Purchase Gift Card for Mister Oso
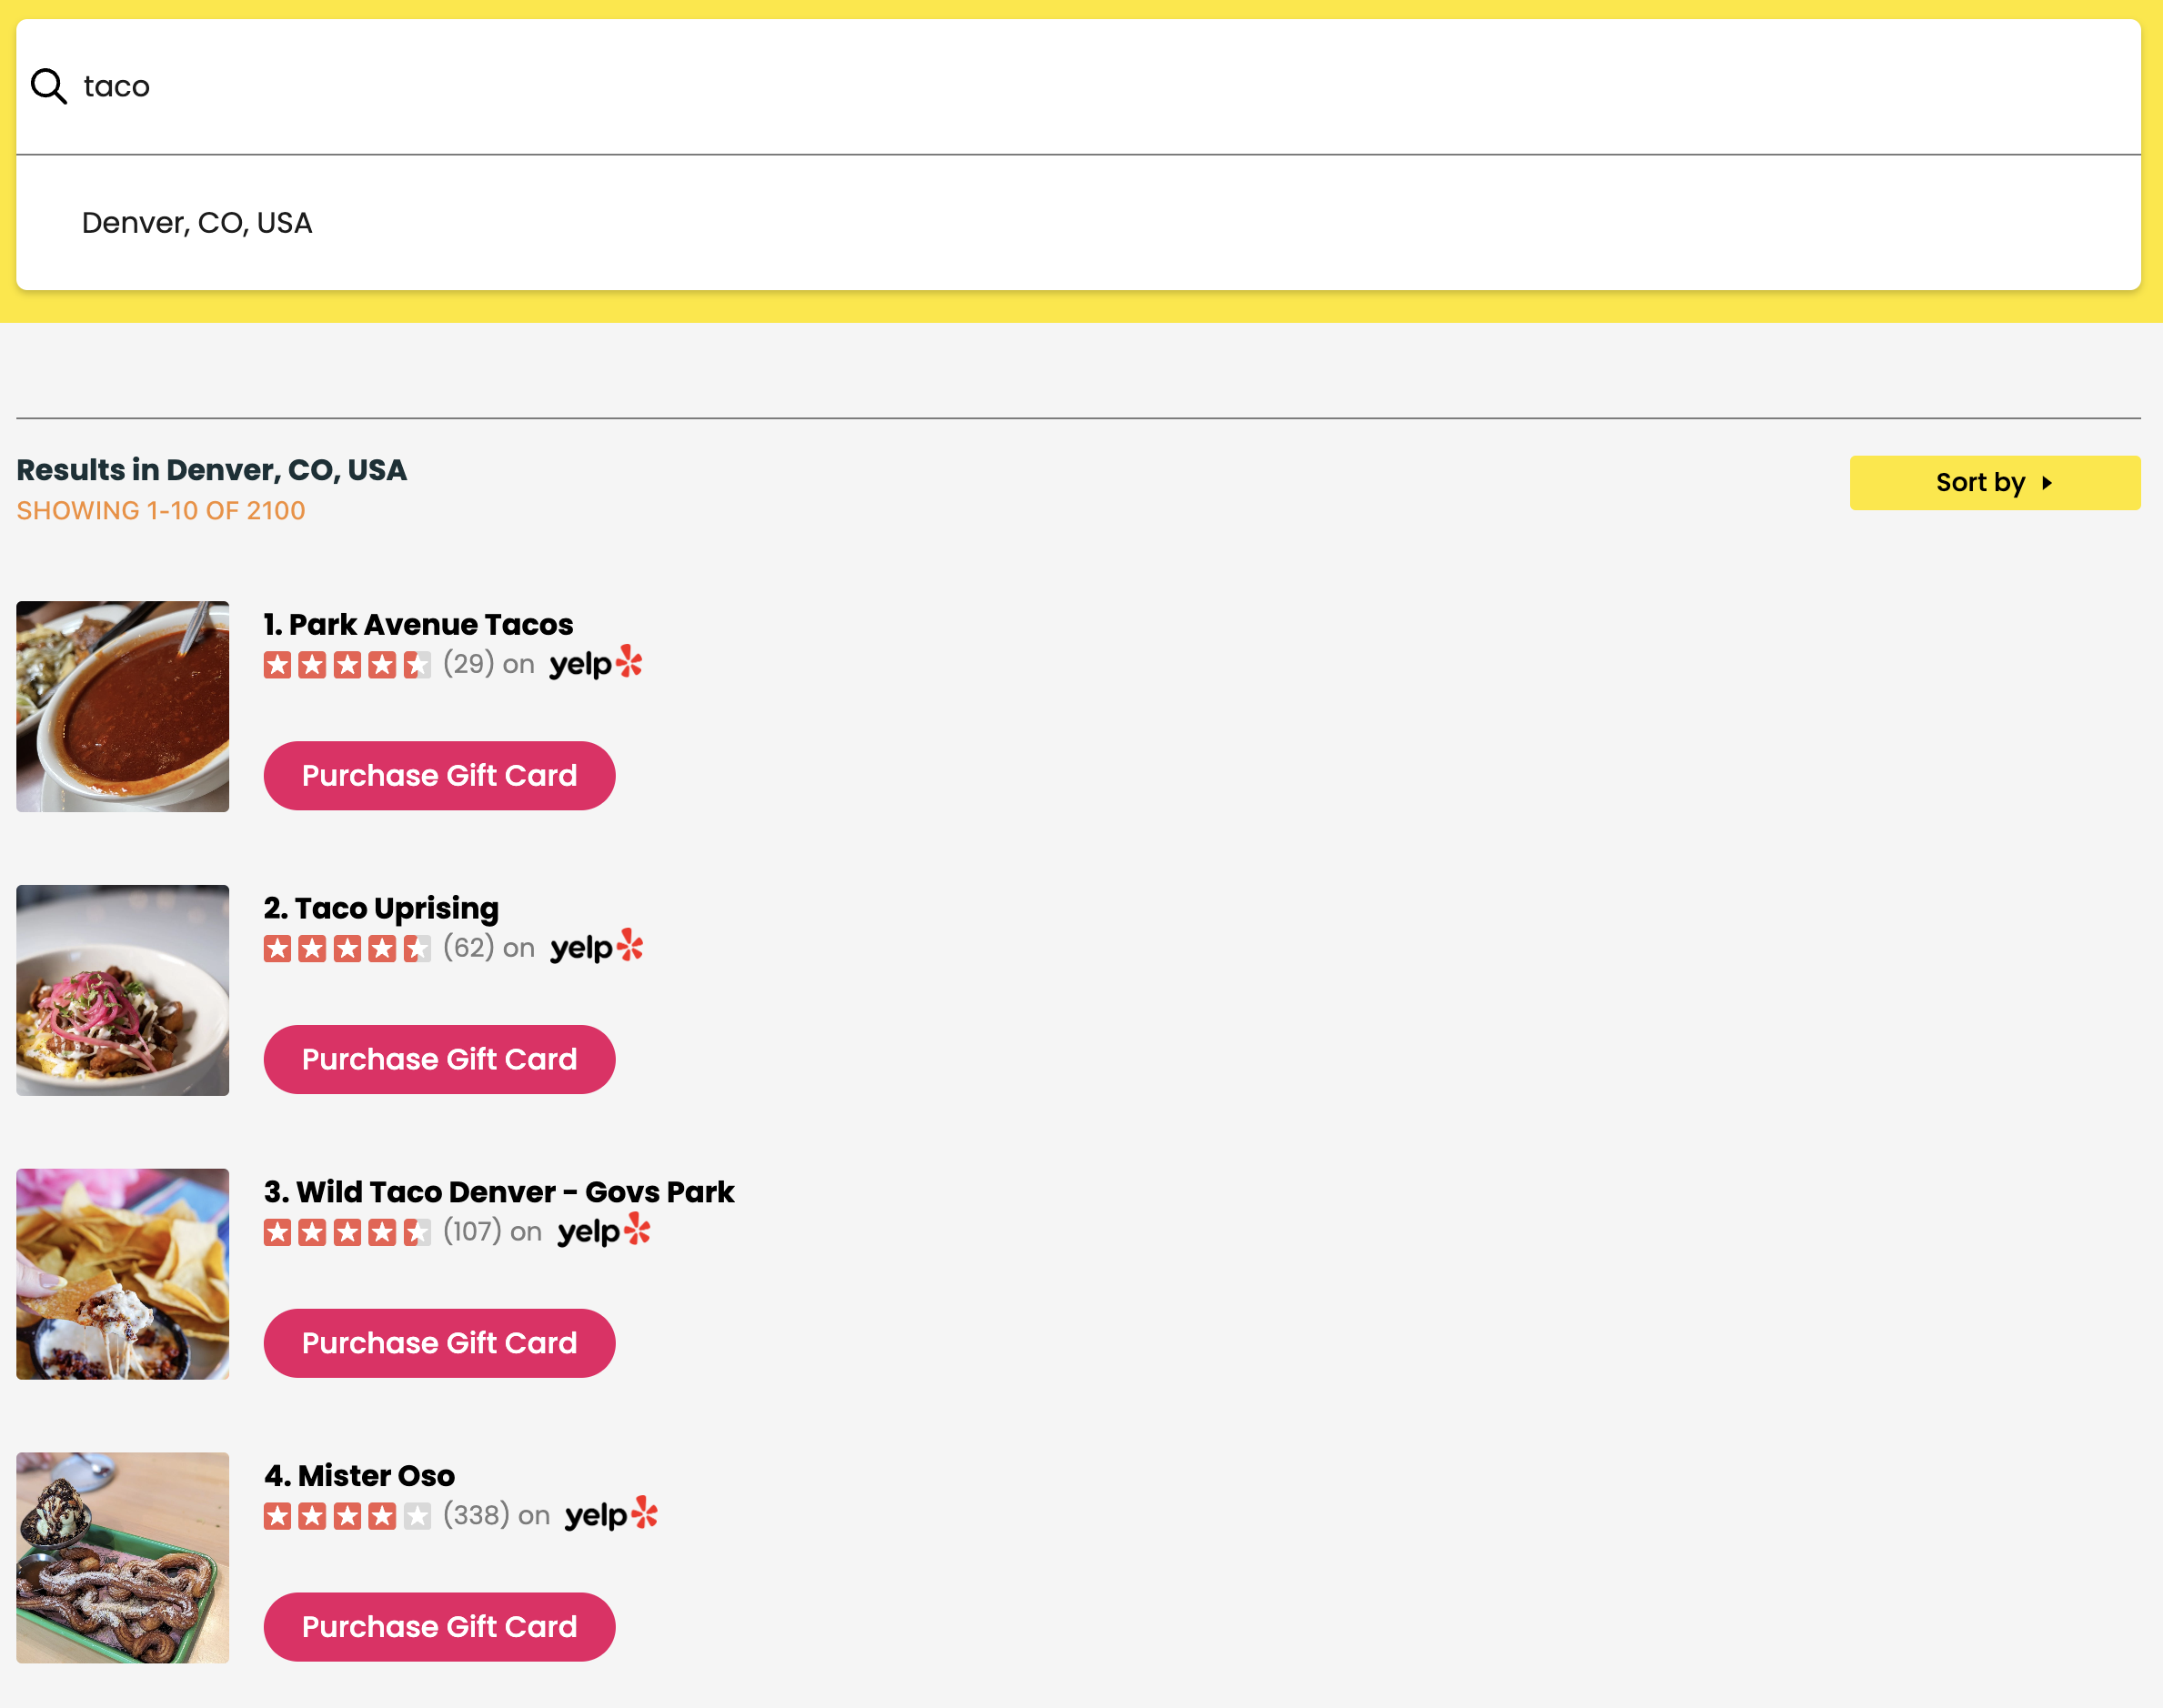Image resolution: width=2163 pixels, height=1708 pixels. pyautogui.click(x=439, y=1627)
